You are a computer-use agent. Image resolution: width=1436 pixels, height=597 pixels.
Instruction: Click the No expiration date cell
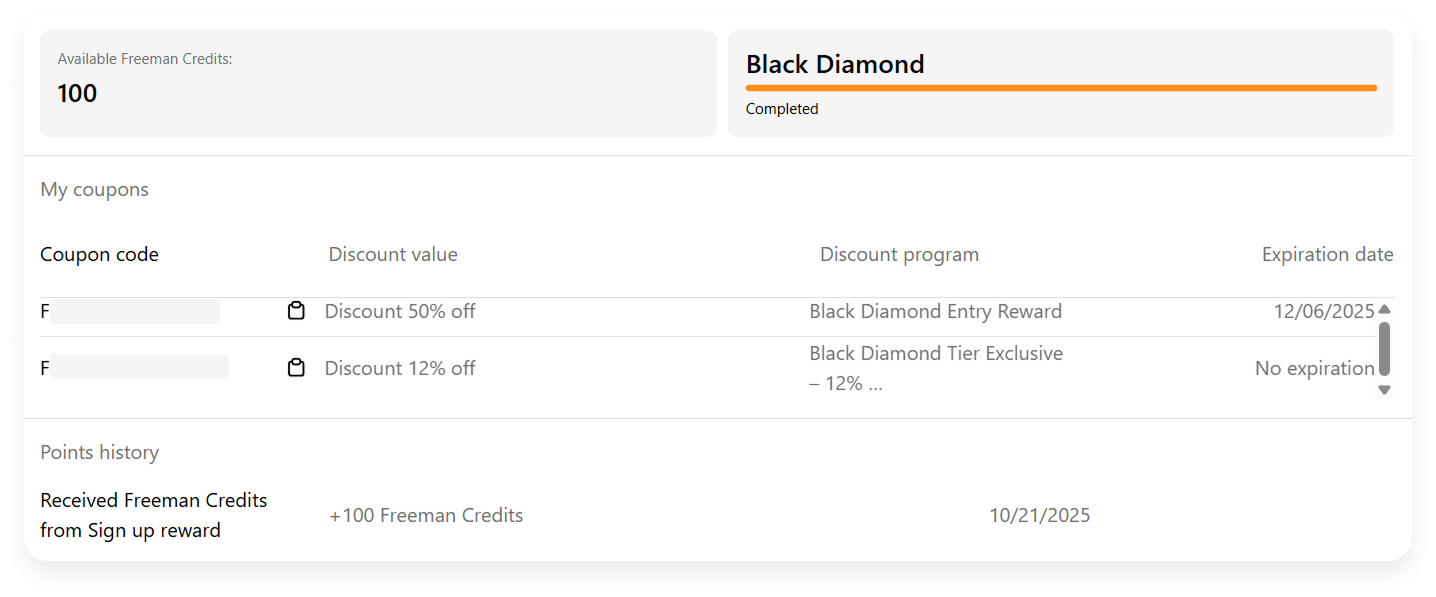pos(1314,368)
